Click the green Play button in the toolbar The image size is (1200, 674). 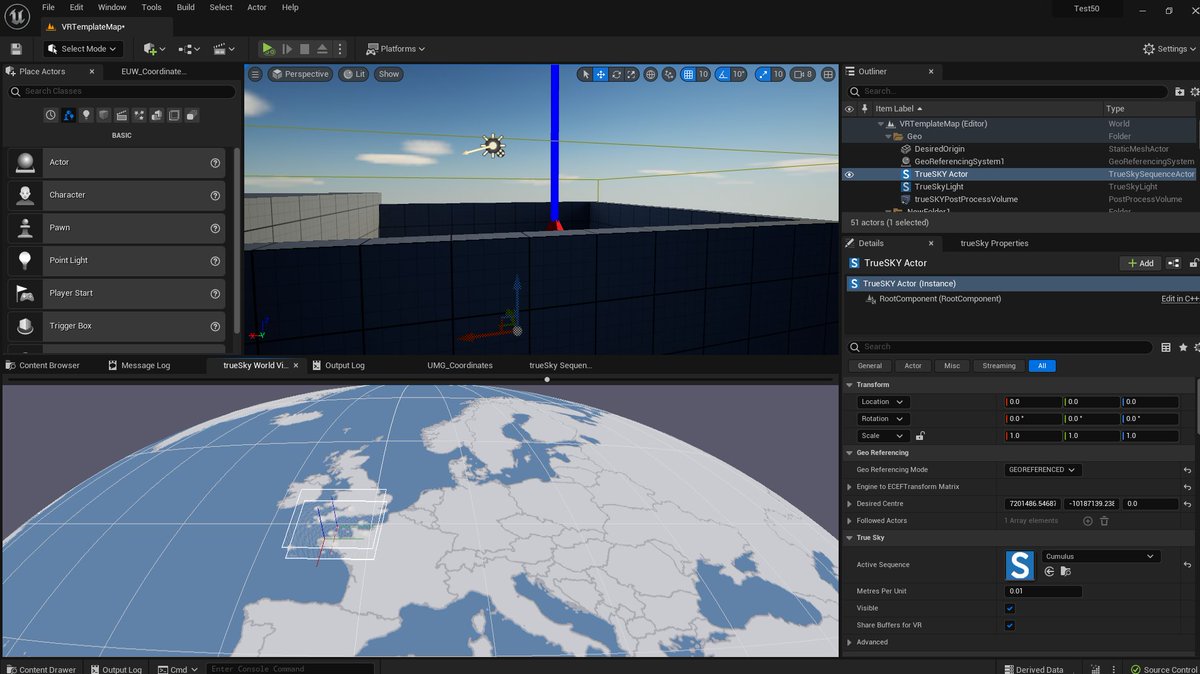(268, 48)
